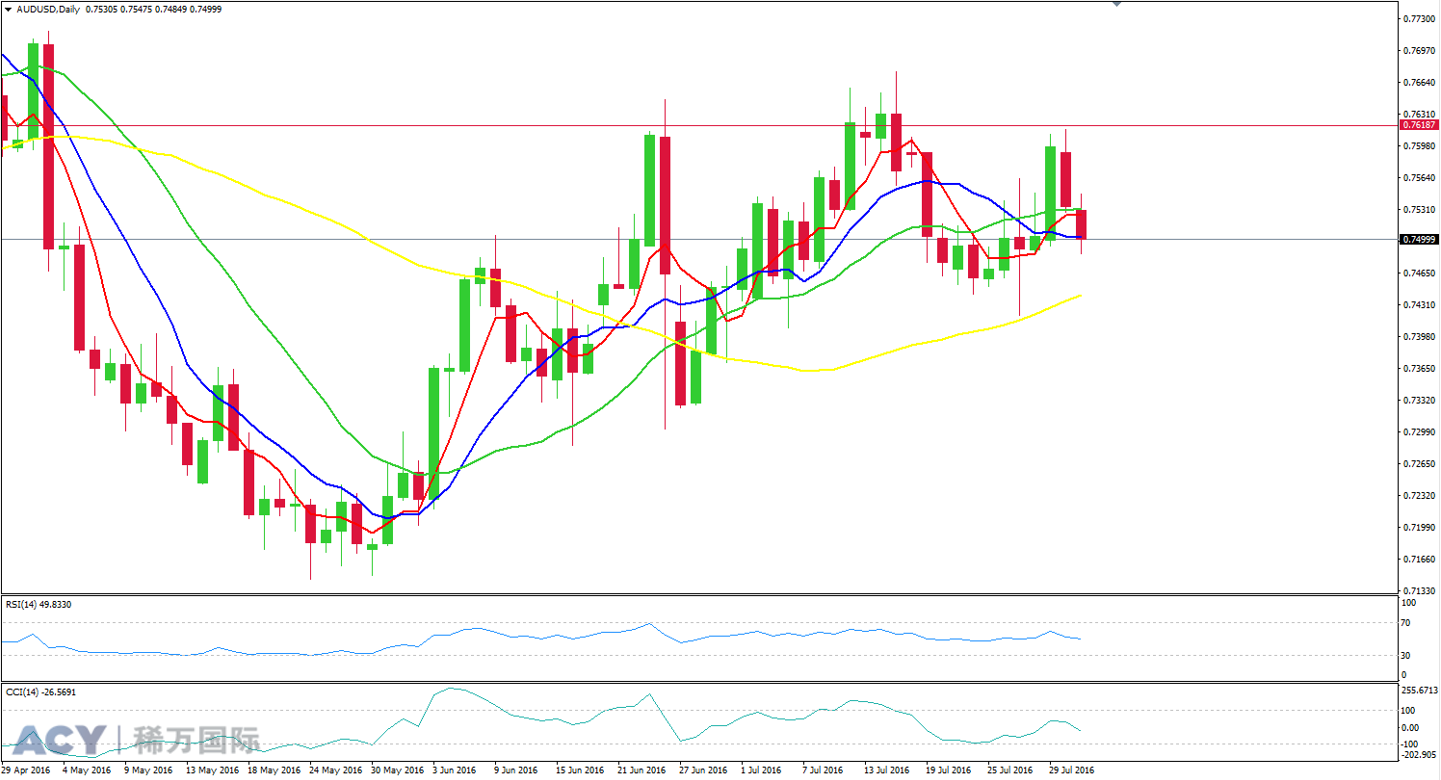Click the AUDUSD,Daily chart title text

49,9
